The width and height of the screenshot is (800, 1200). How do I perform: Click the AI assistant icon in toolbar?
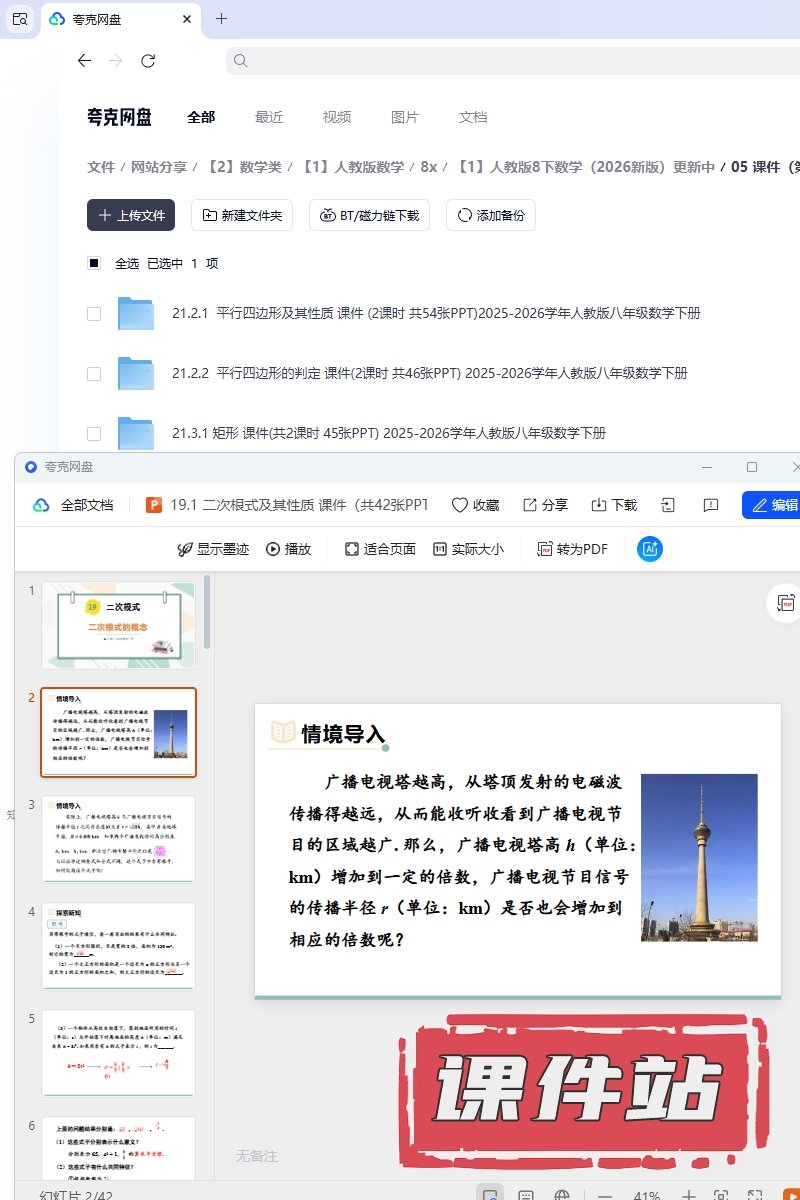(x=649, y=548)
